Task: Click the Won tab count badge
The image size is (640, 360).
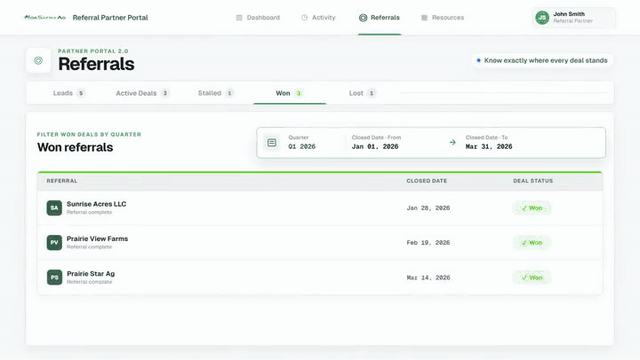Action: 298,93
